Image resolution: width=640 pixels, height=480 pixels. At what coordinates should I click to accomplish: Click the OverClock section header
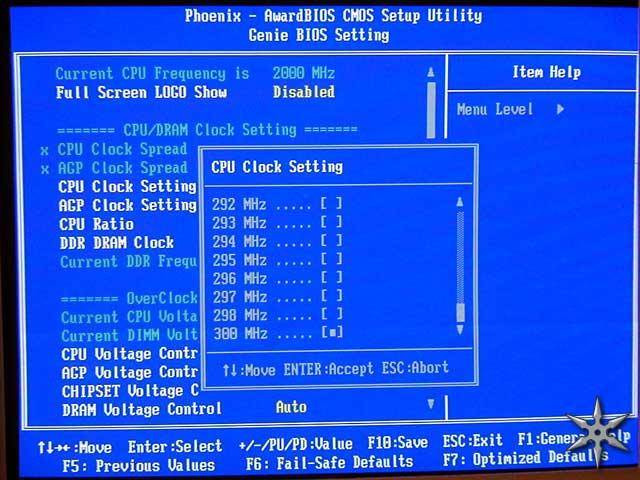pyautogui.click(x=129, y=298)
